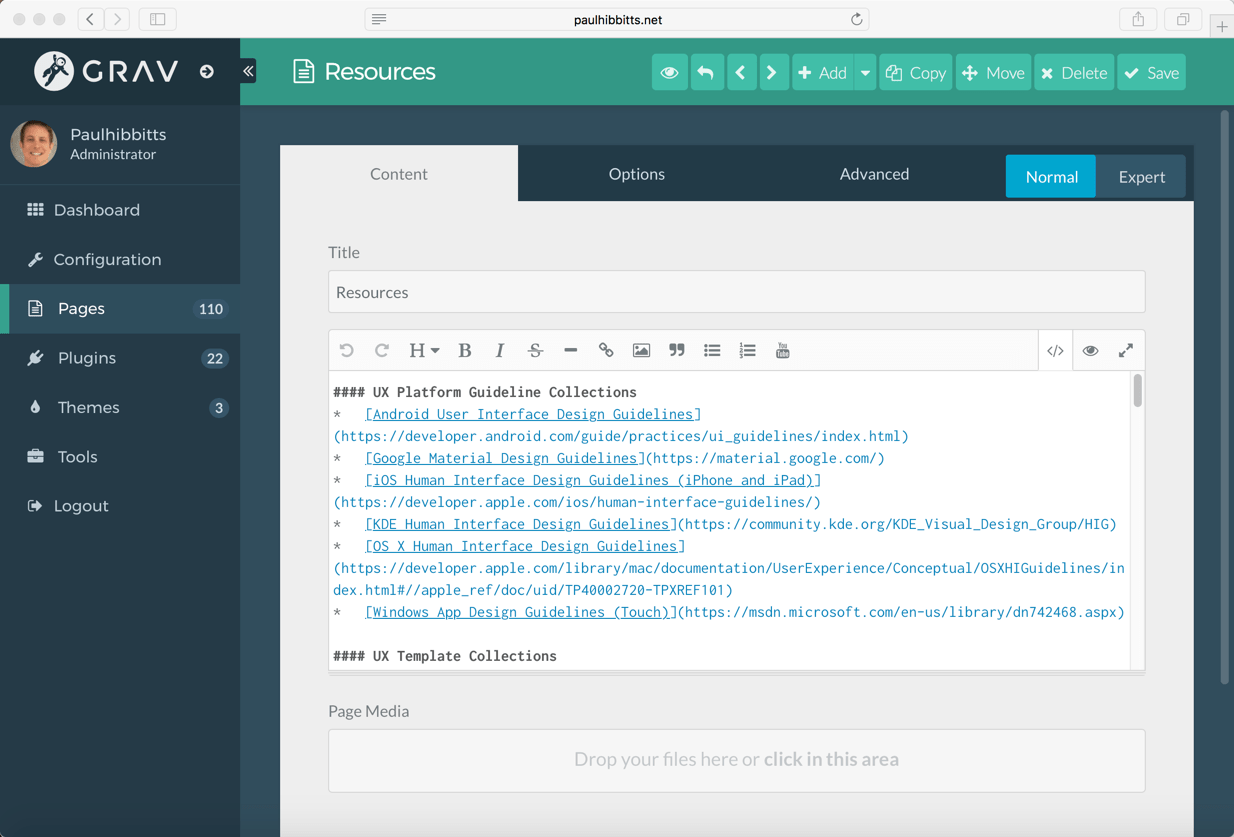Insert a blockquote in the editor

[676, 350]
